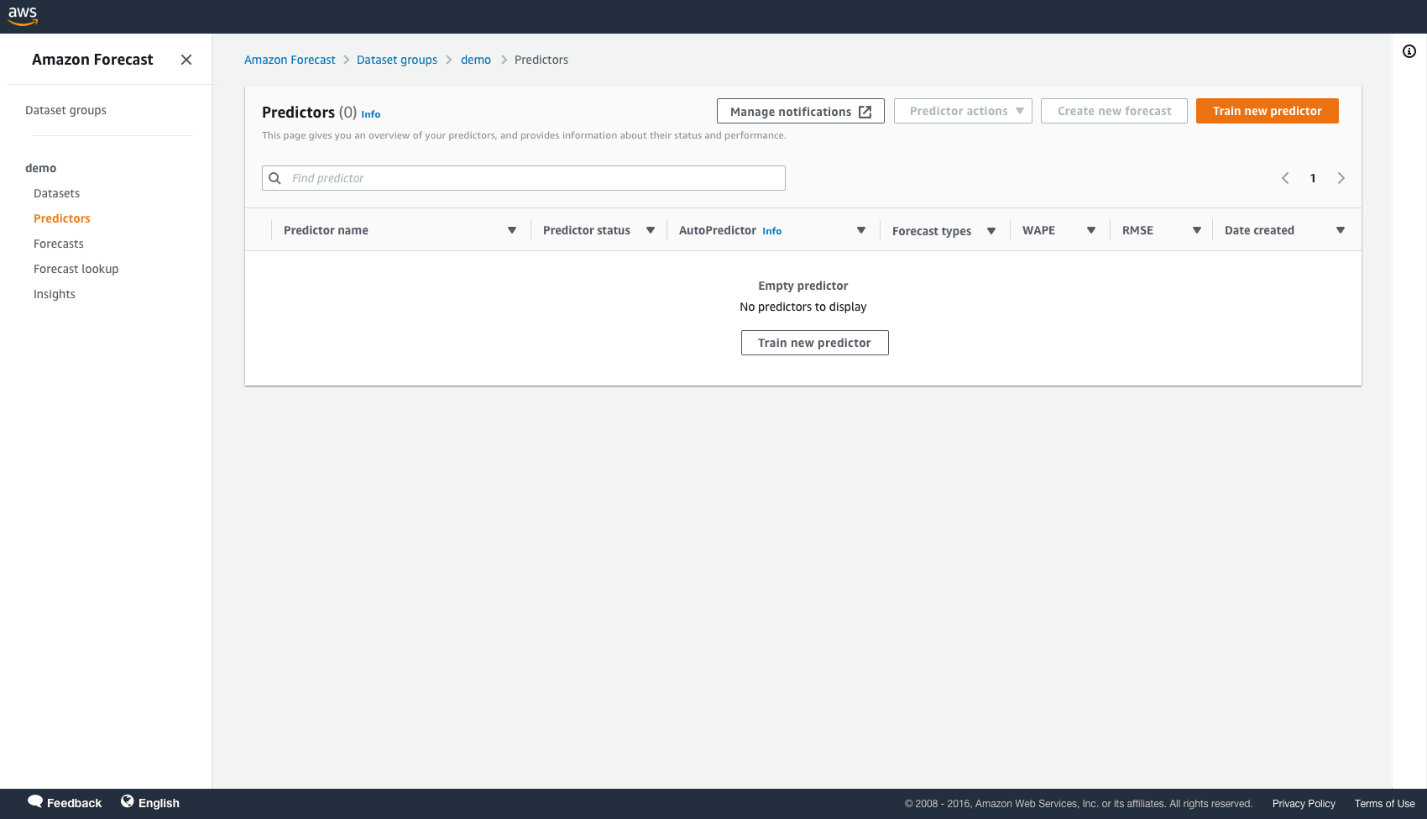Go to previous page of predictors
The height and width of the screenshot is (819, 1427).
[x=1285, y=178]
